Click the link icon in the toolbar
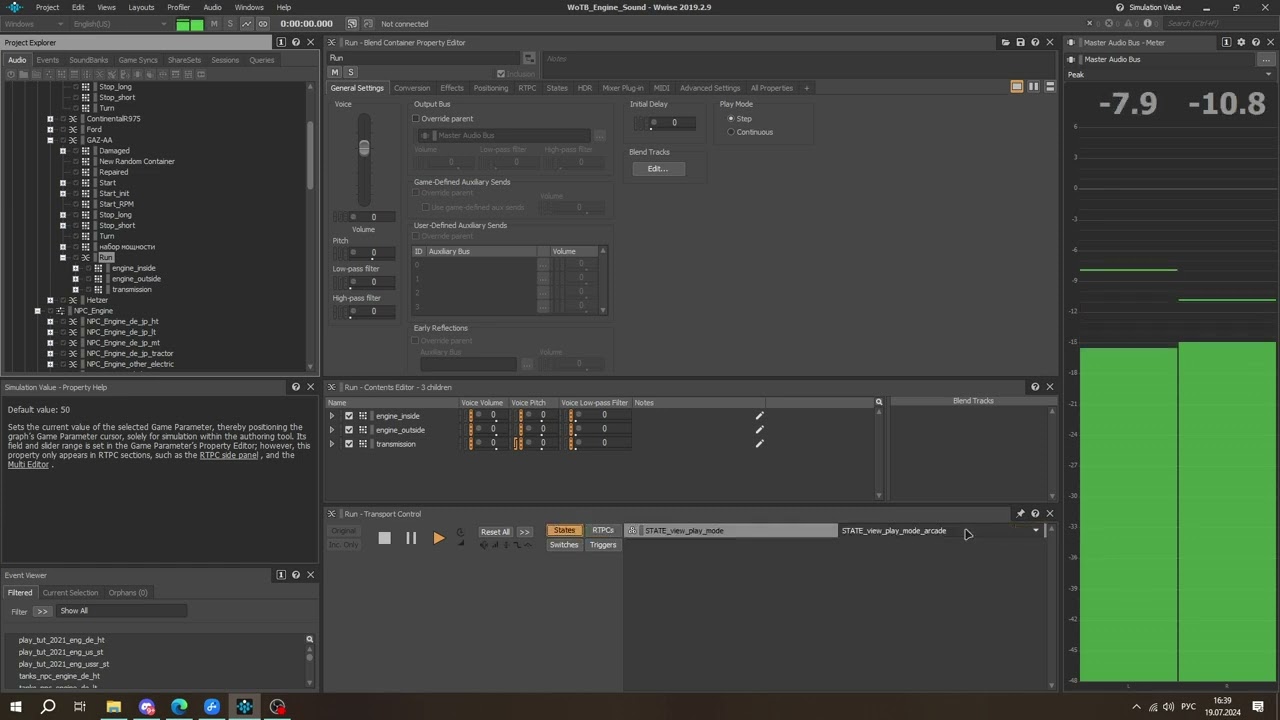The width and height of the screenshot is (1280, 720). (262, 23)
